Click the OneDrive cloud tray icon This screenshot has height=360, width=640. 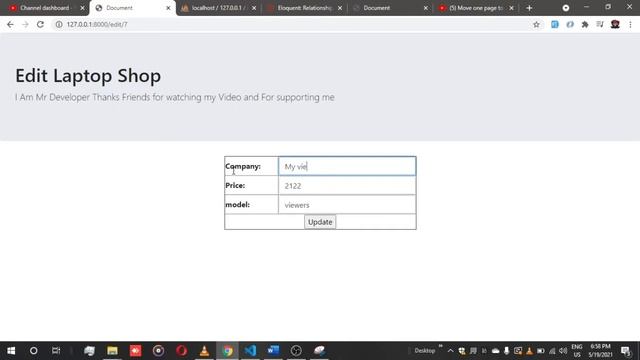point(496,351)
